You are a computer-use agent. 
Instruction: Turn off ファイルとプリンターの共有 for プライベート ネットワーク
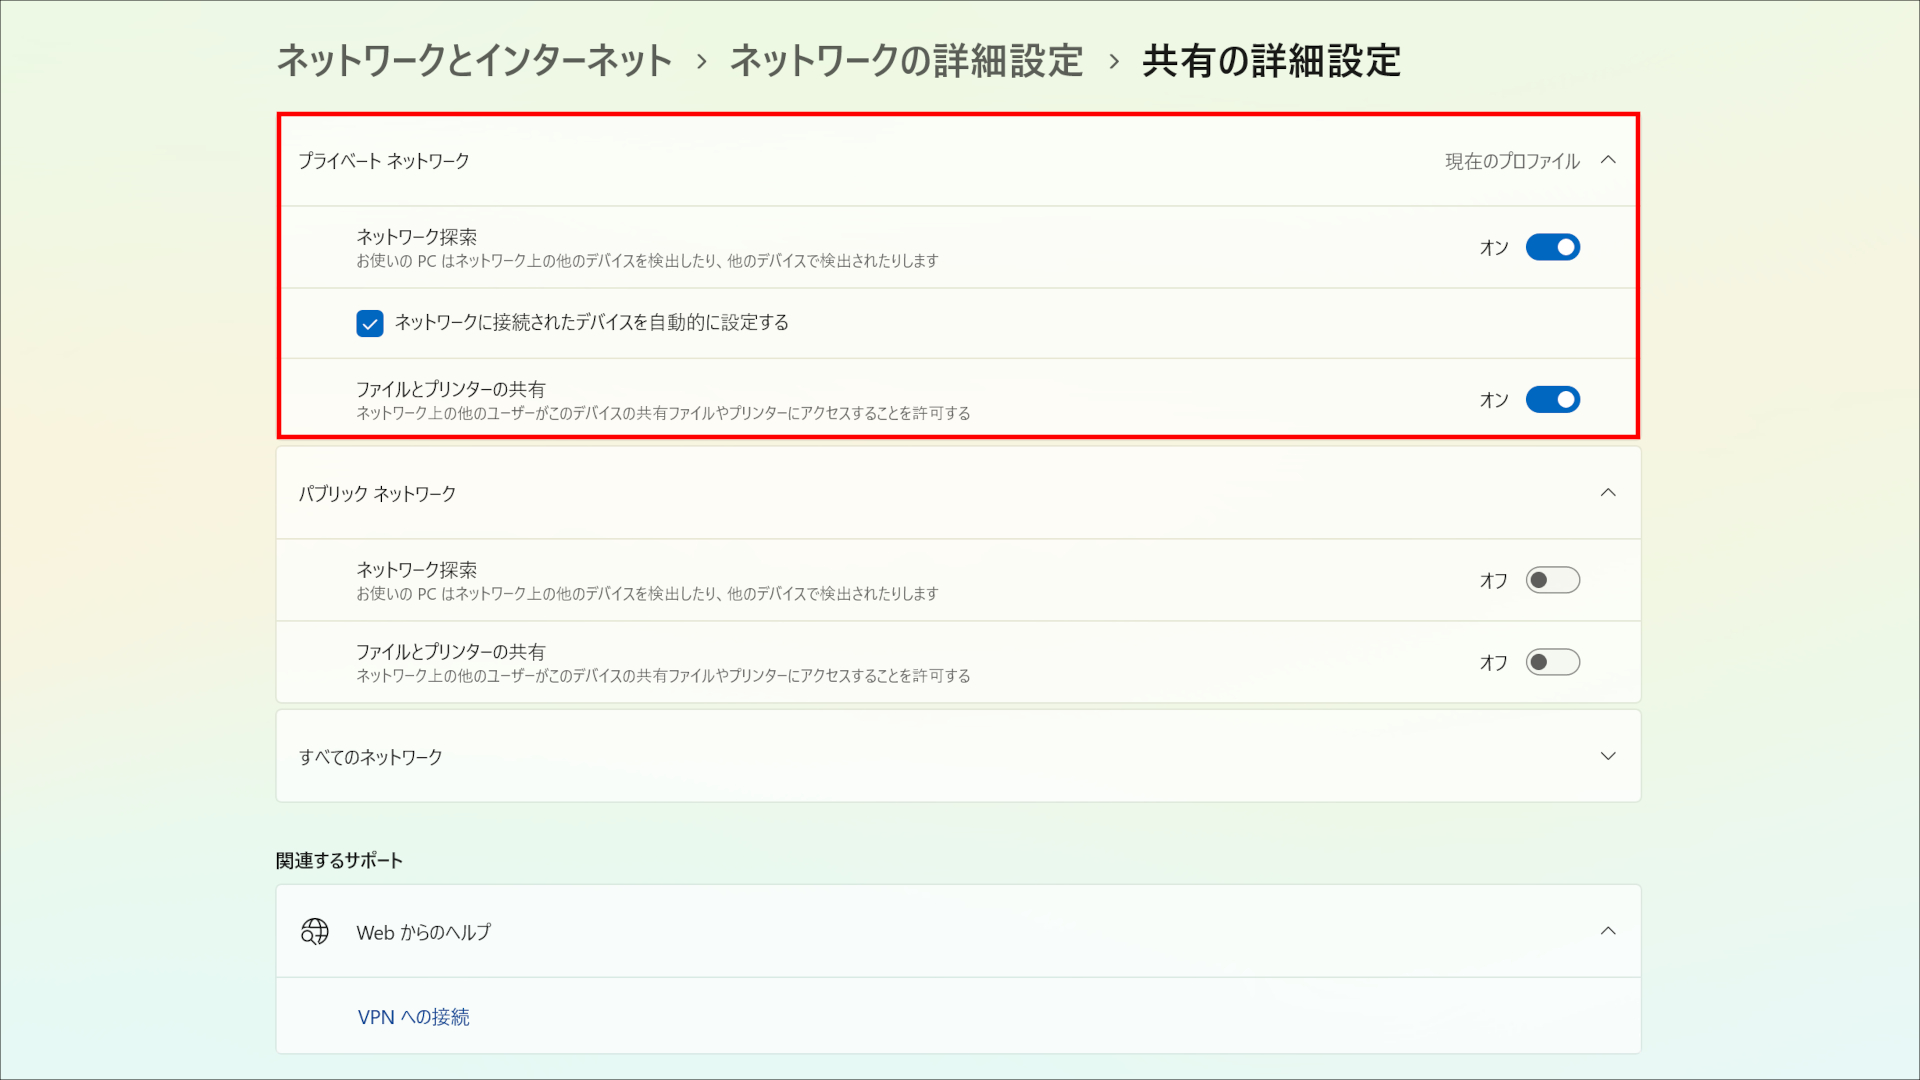(1552, 399)
